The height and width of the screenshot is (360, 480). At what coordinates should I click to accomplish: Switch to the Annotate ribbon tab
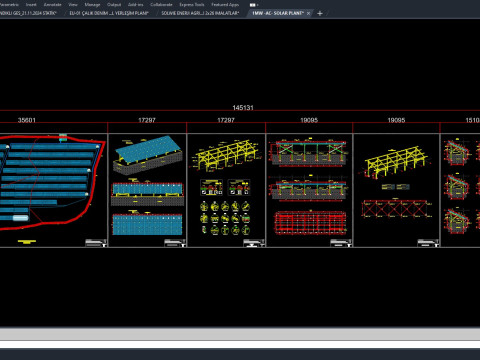pyautogui.click(x=52, y=5)
